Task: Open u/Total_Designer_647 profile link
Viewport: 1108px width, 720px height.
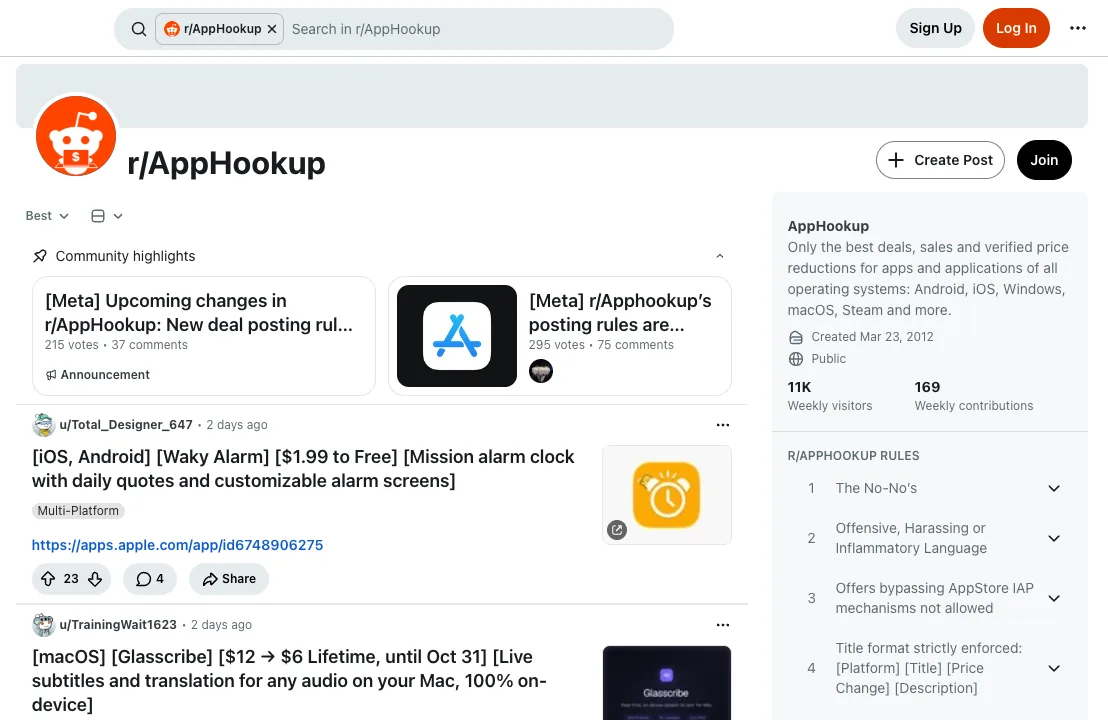Action: point(126,425)
